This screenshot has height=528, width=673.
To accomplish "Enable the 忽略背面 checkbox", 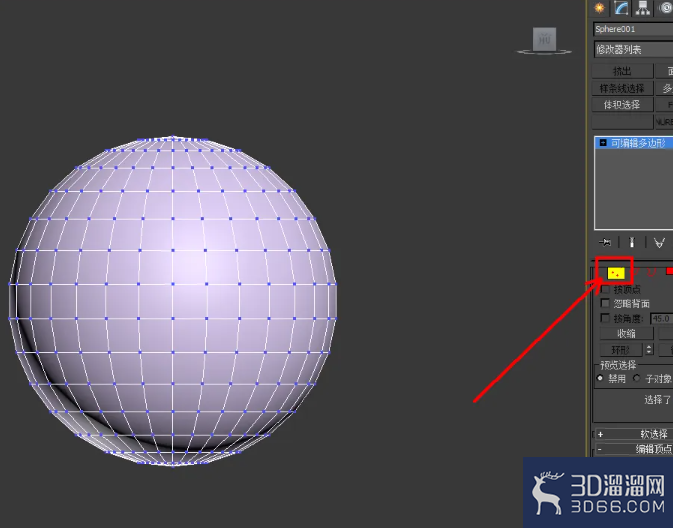I will (x=605, y=303).
